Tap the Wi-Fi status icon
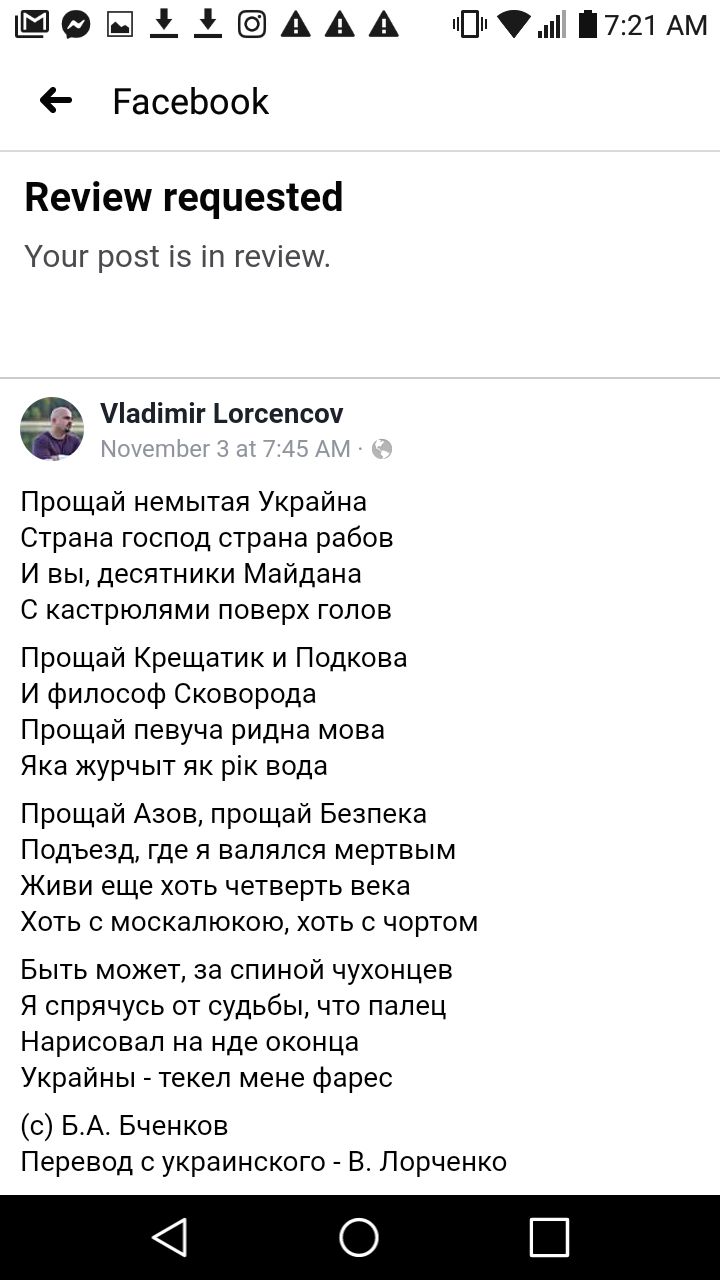 513,24
